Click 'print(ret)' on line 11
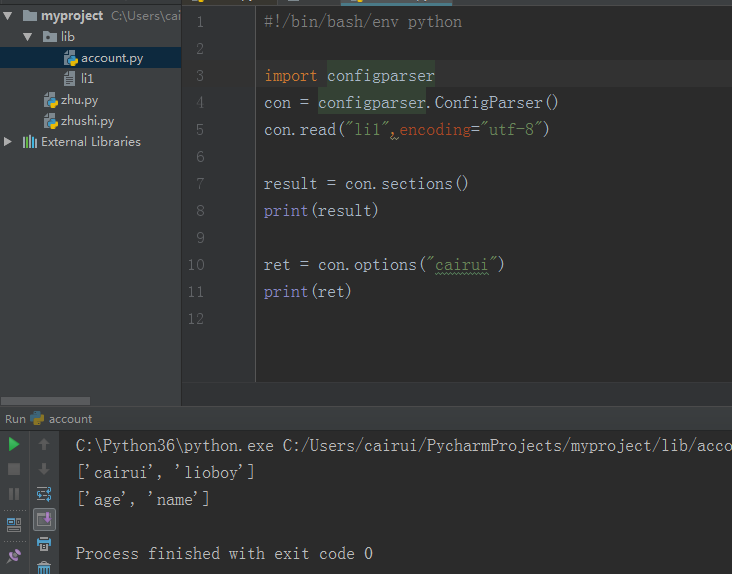The image size is (732, 574). pyautogui.click(x=307, y=292)
